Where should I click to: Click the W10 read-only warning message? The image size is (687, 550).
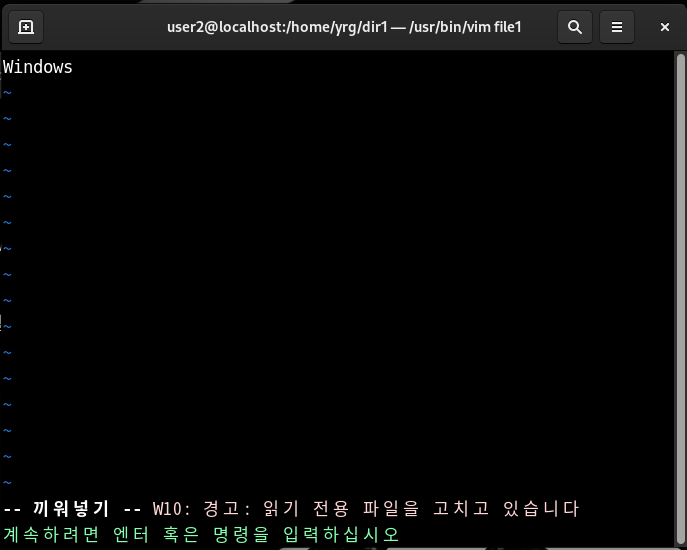tap(366, 508)
